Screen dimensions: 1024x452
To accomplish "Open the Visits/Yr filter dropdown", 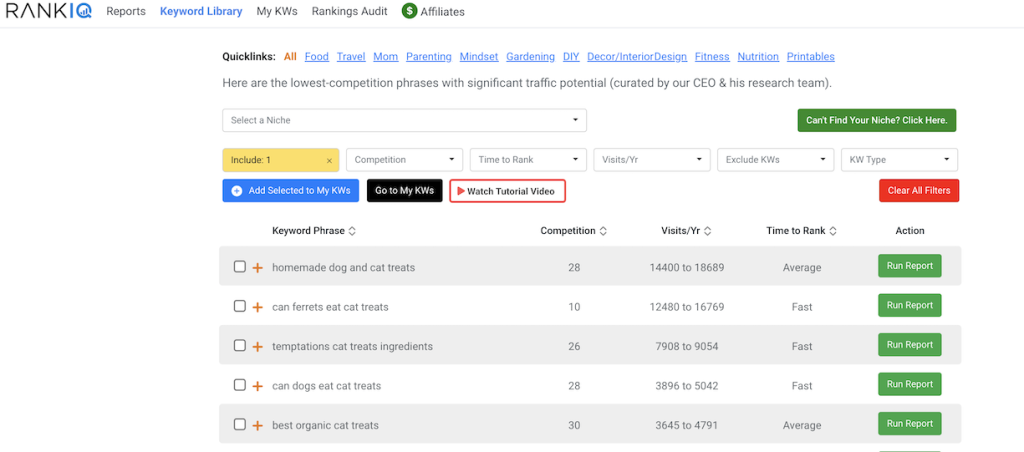I will tap(652, 160).
